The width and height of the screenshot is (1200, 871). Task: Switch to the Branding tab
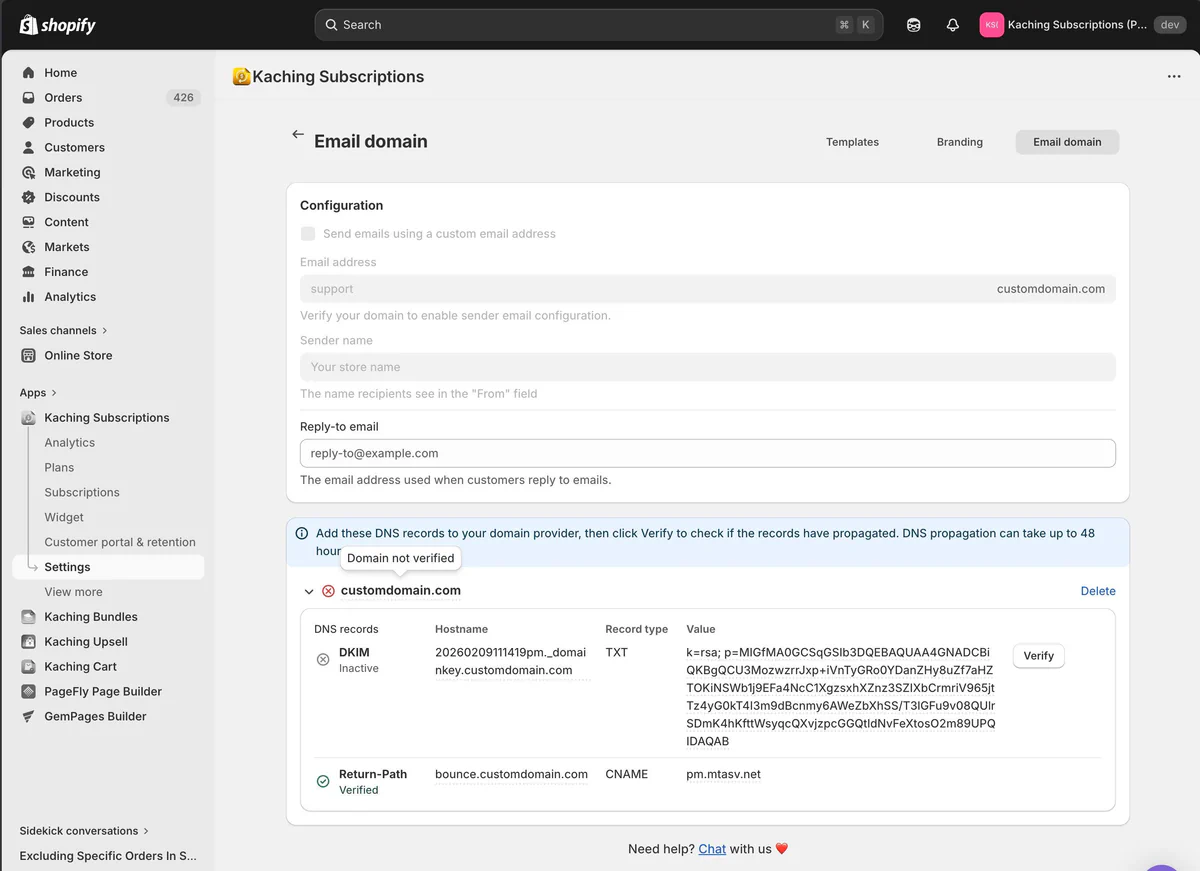(x=960, y=142)
